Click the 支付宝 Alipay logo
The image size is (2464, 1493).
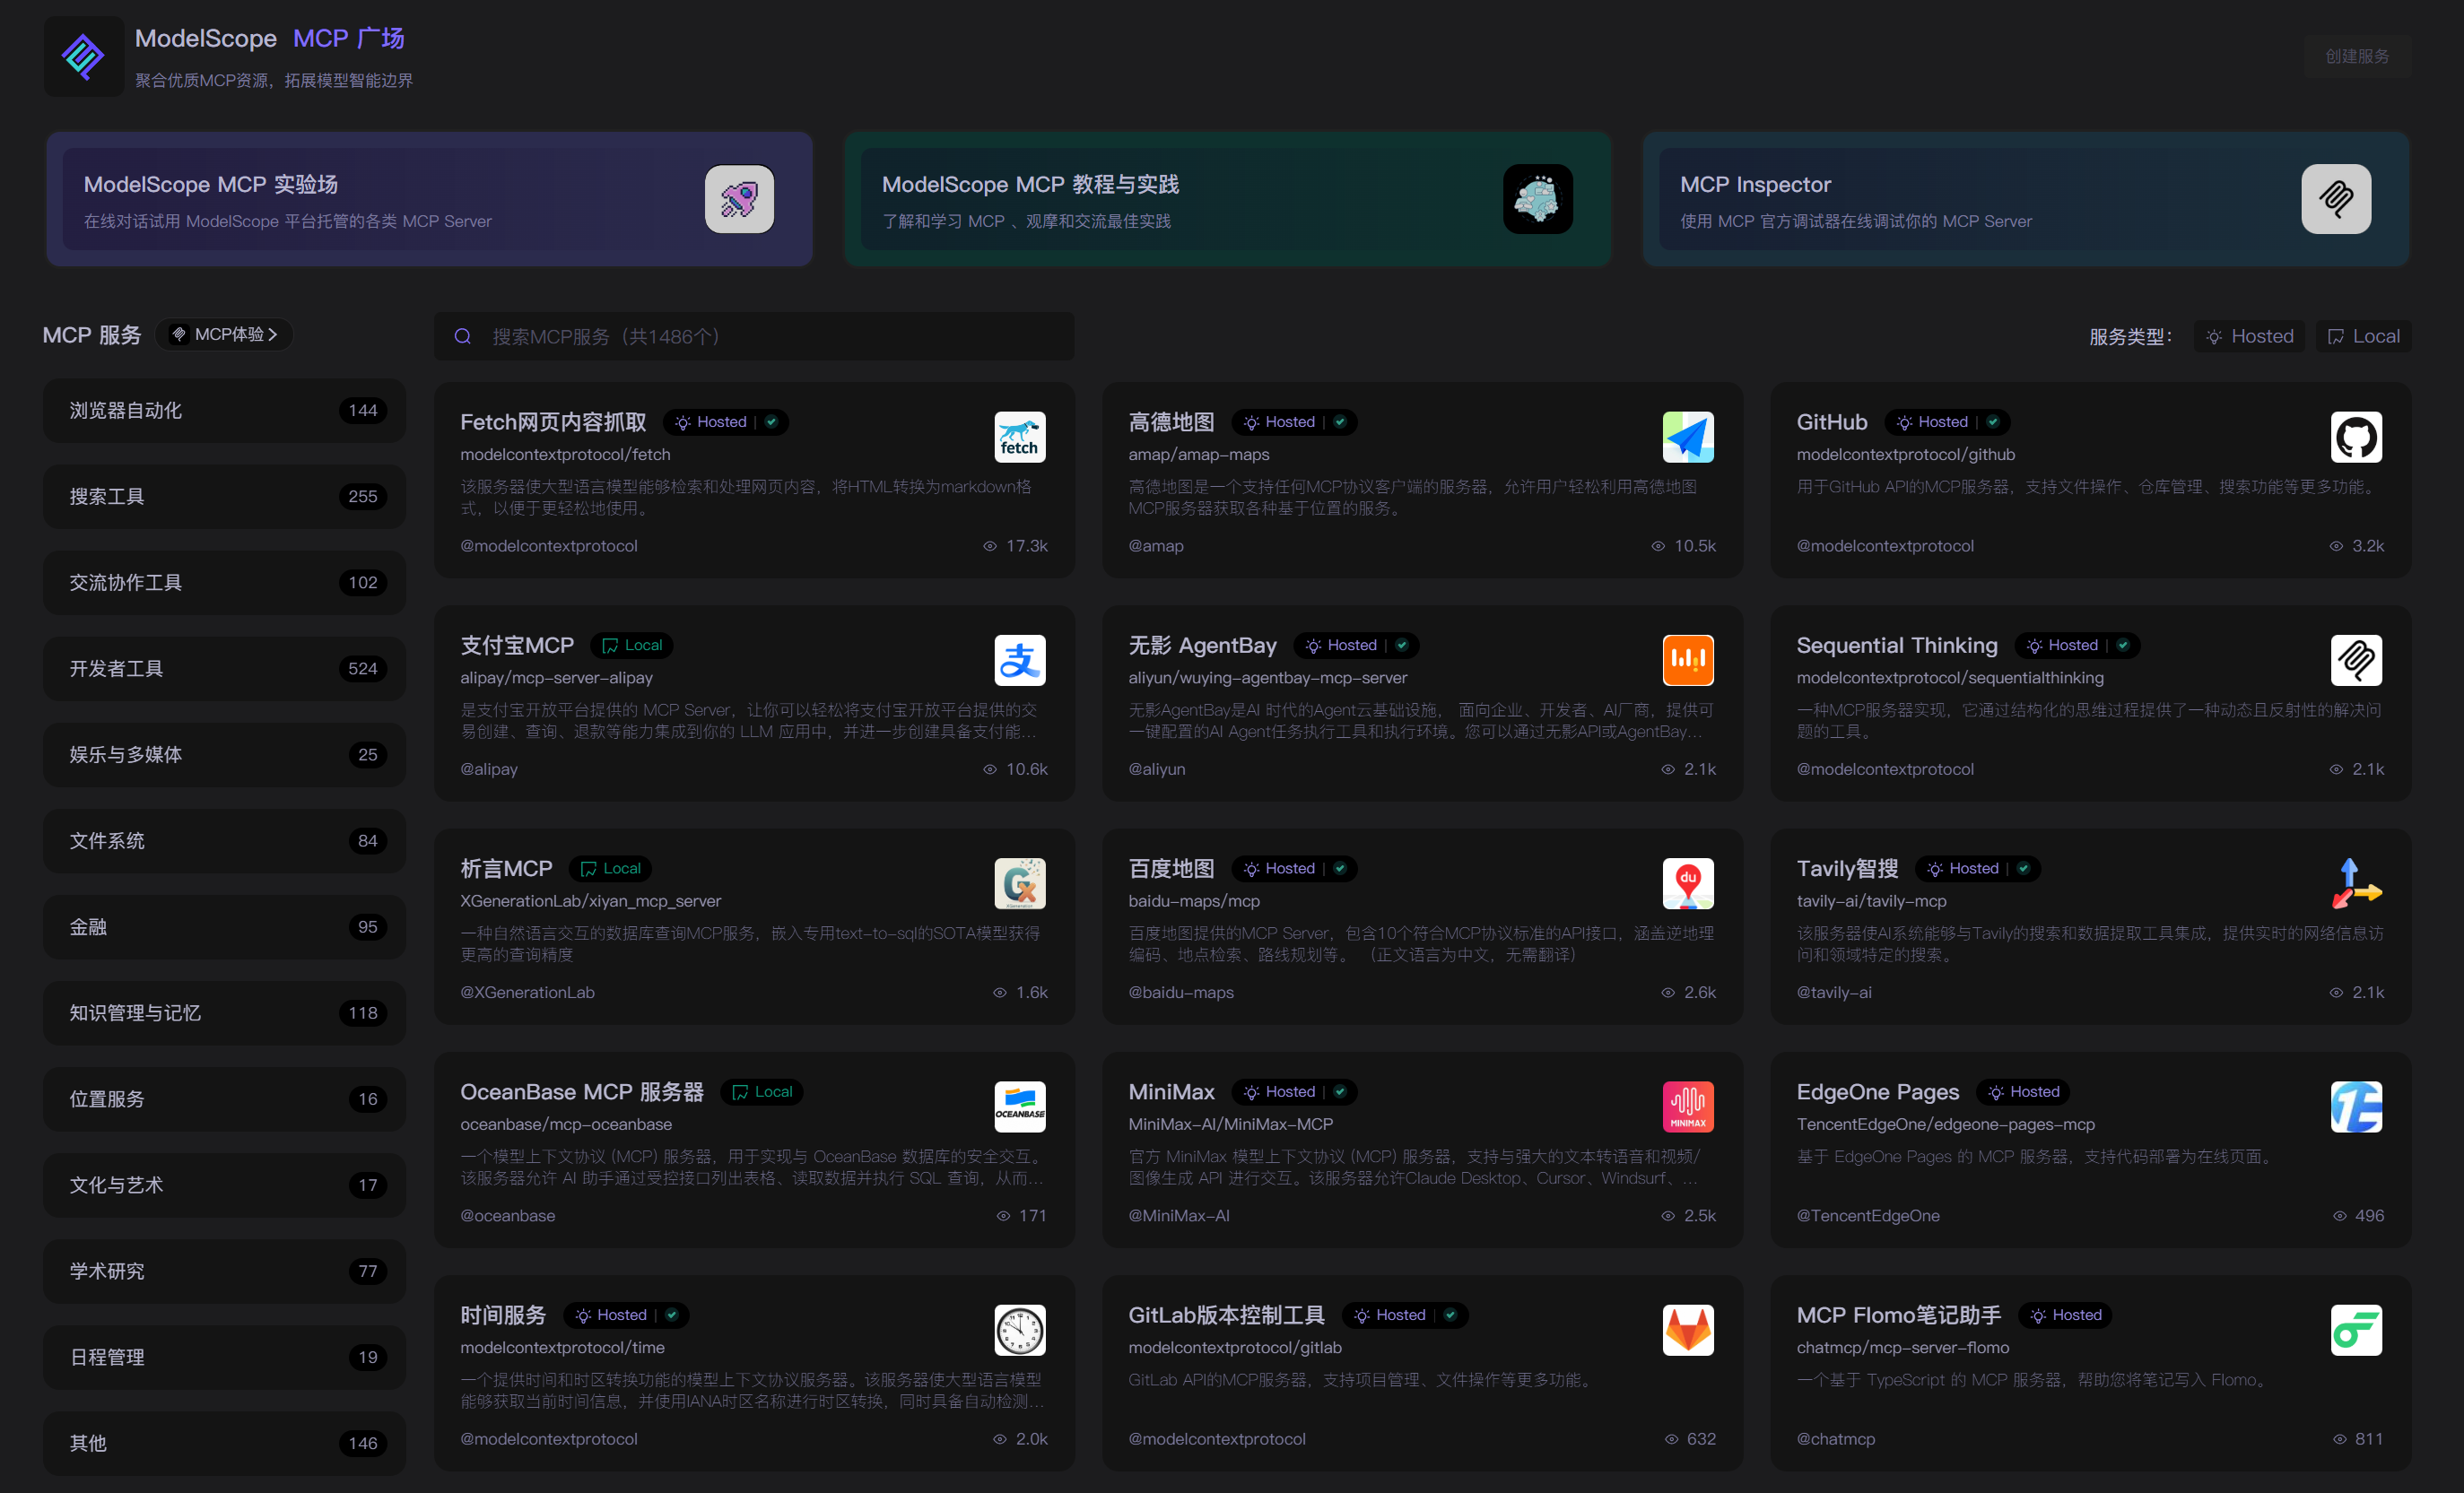(x=1019, y=660)
